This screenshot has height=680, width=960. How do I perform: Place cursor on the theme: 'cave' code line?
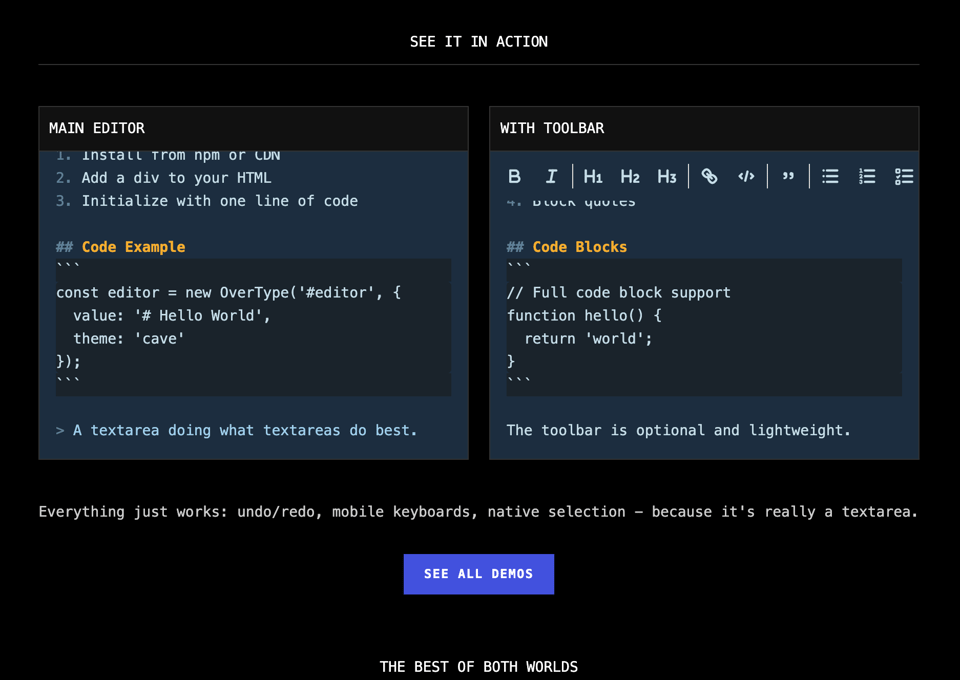coord(129,339)
